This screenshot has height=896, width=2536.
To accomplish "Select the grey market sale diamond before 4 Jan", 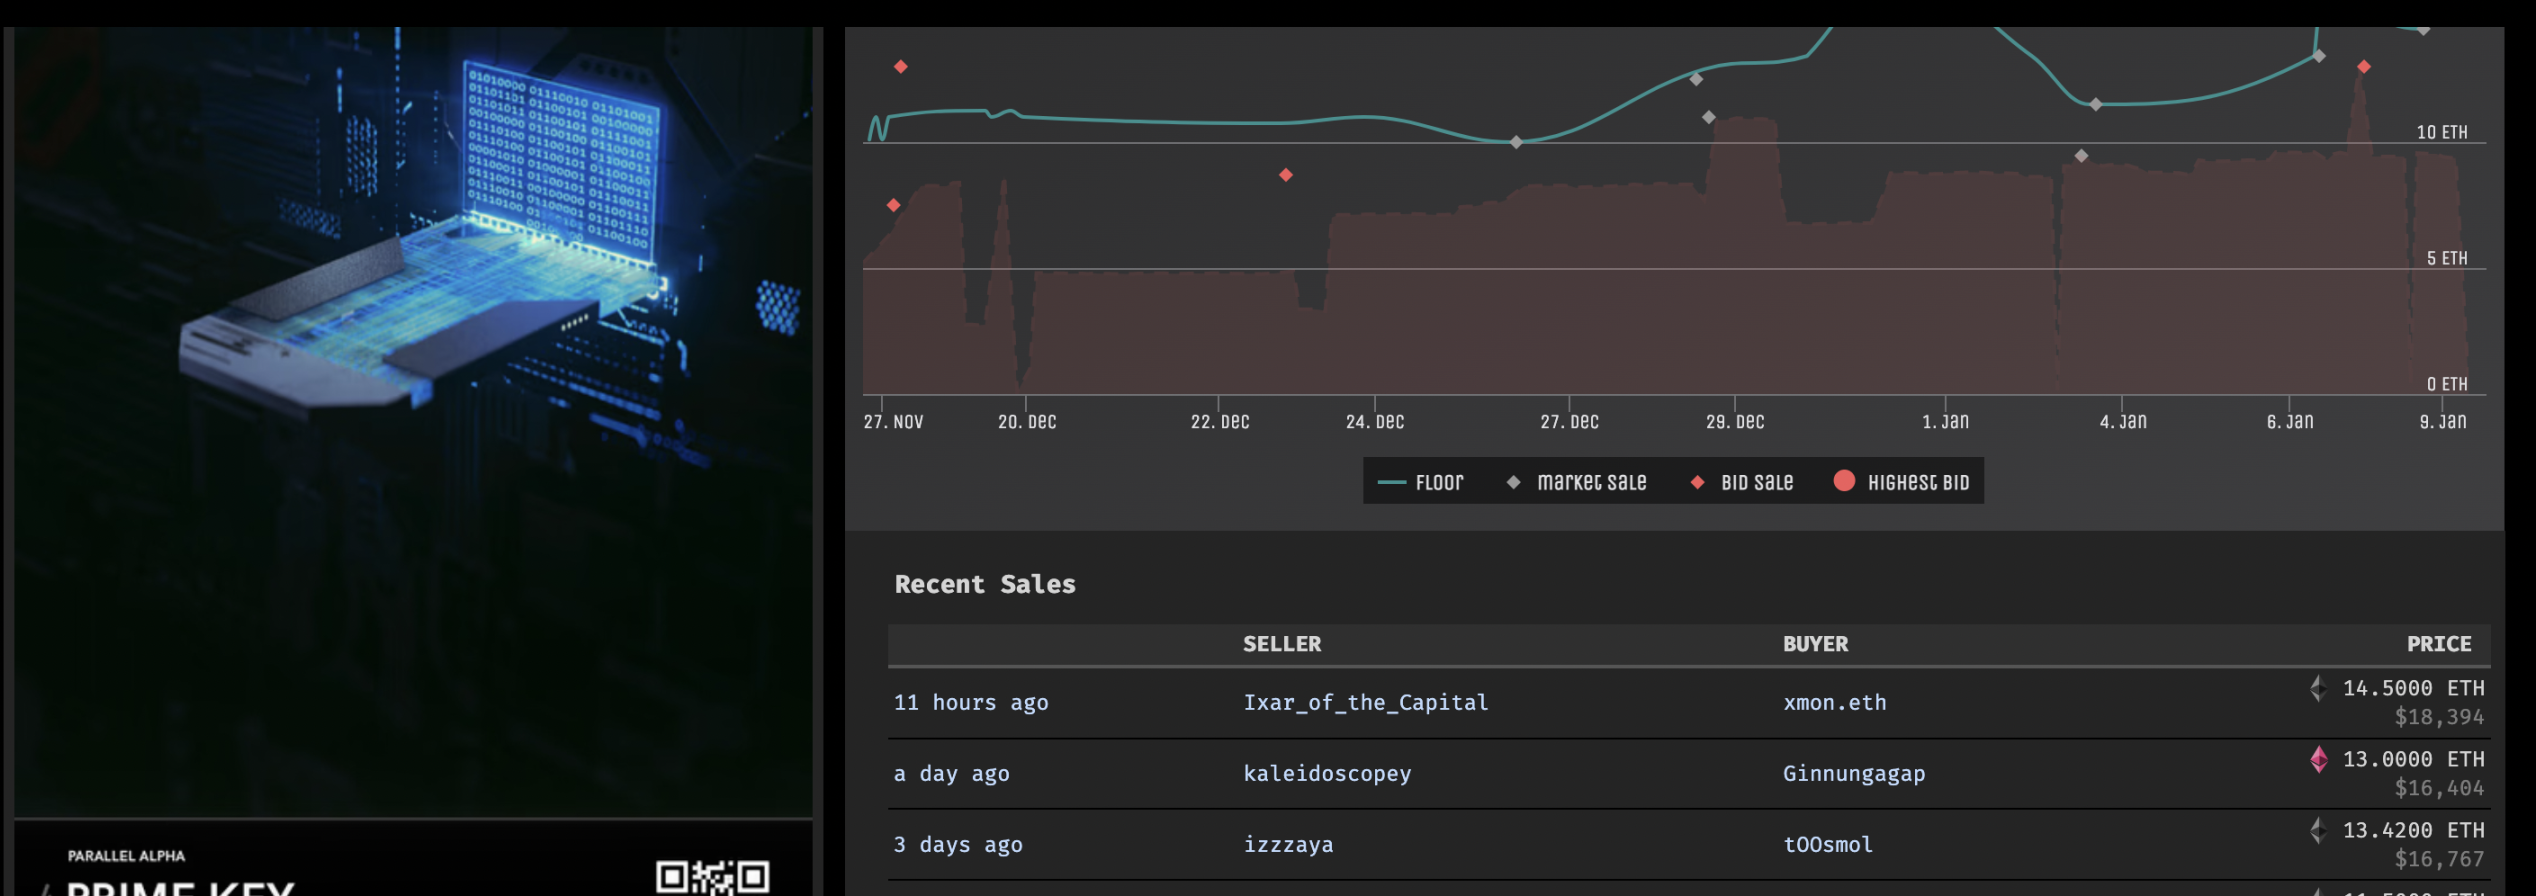I will [2081, 156].
